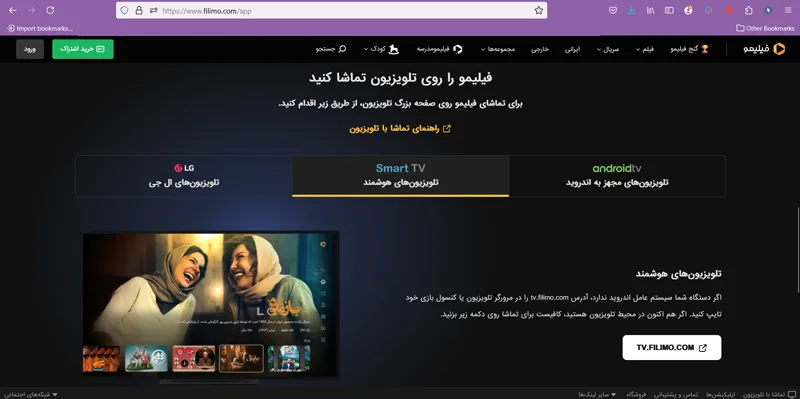
Task: Open the Other Bookmarks folder
Action: point(765,28)
